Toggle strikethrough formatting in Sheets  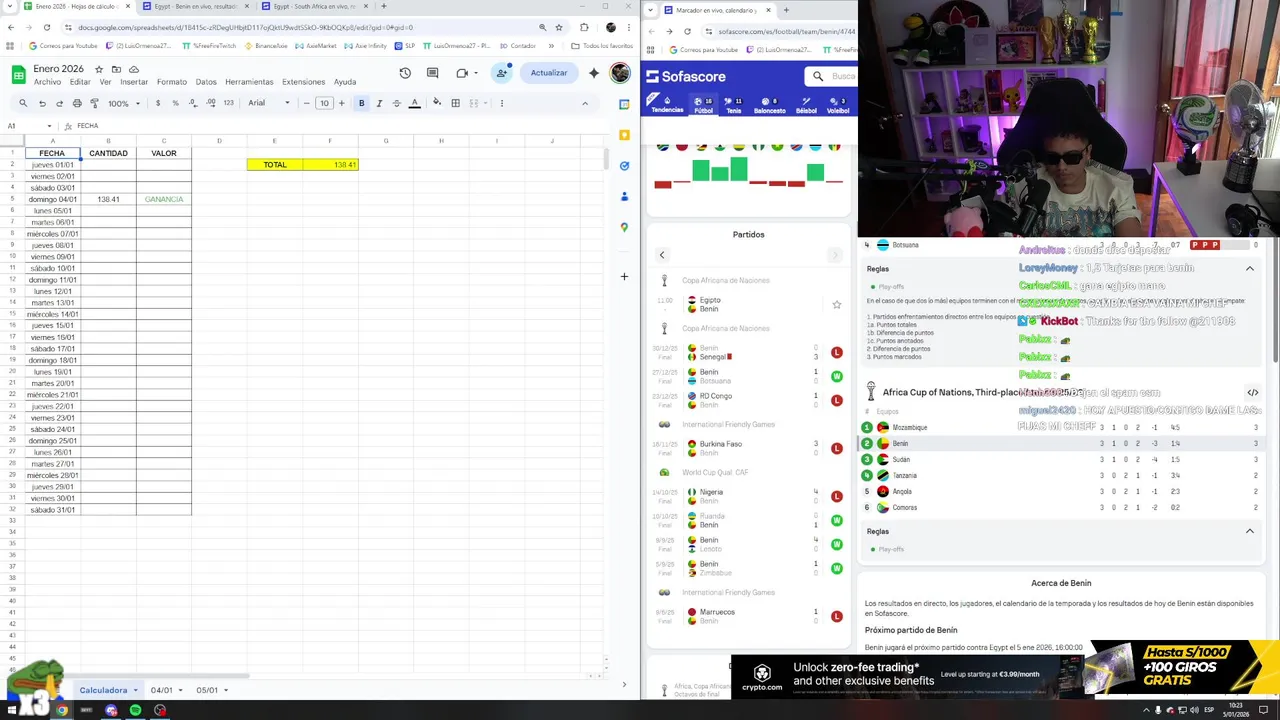pos(396,103)
